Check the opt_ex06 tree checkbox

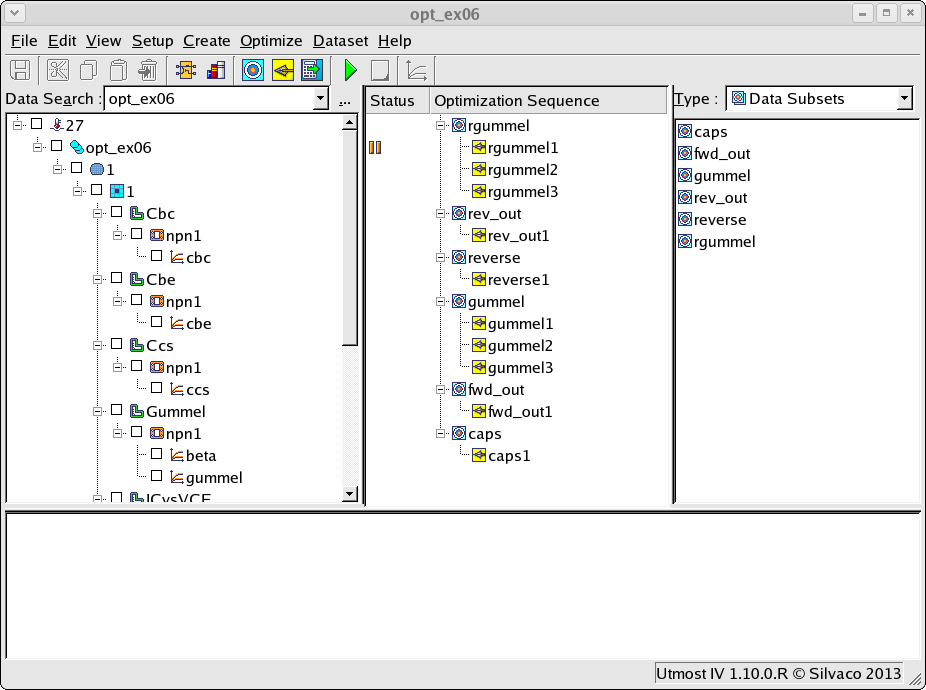(x=57, y=145)
